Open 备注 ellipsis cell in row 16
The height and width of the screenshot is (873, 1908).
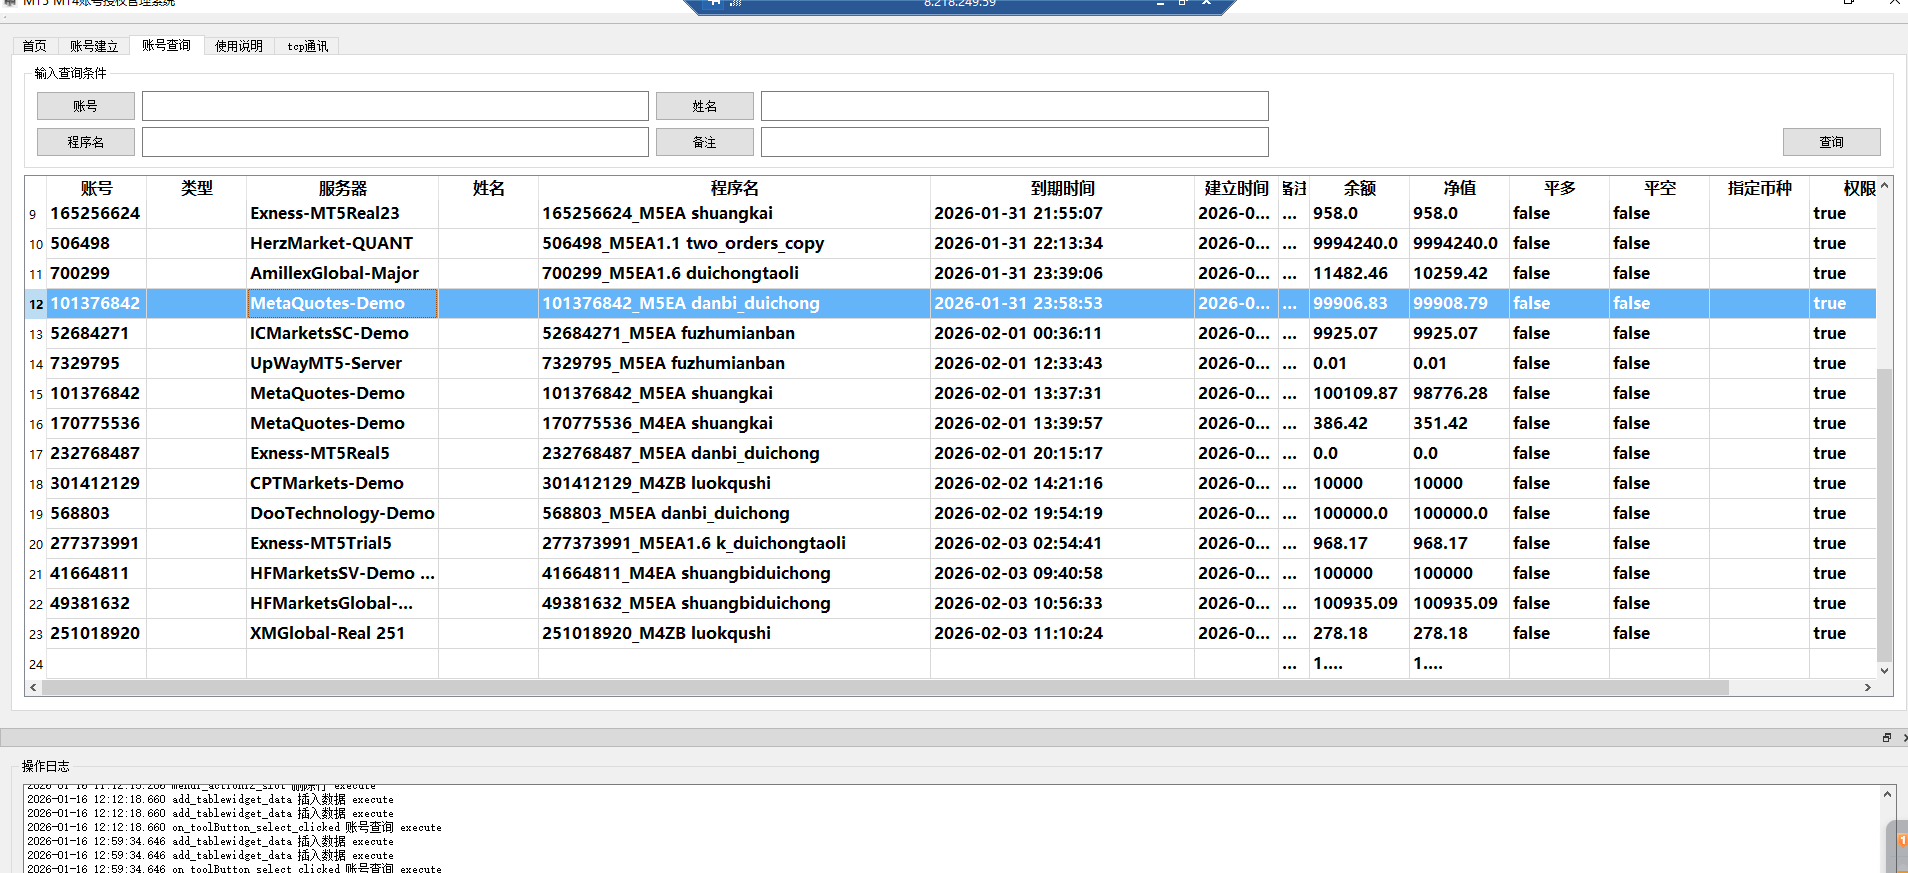pos(1293,424)
